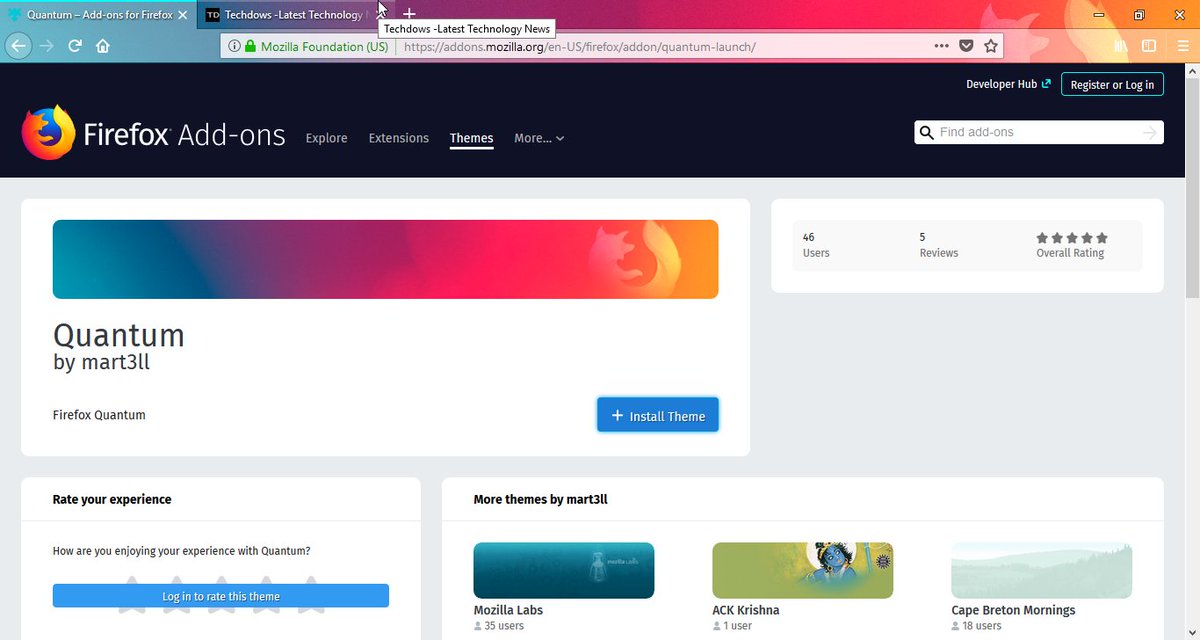Expand the More… dropdown menu

tap(539, 138)
